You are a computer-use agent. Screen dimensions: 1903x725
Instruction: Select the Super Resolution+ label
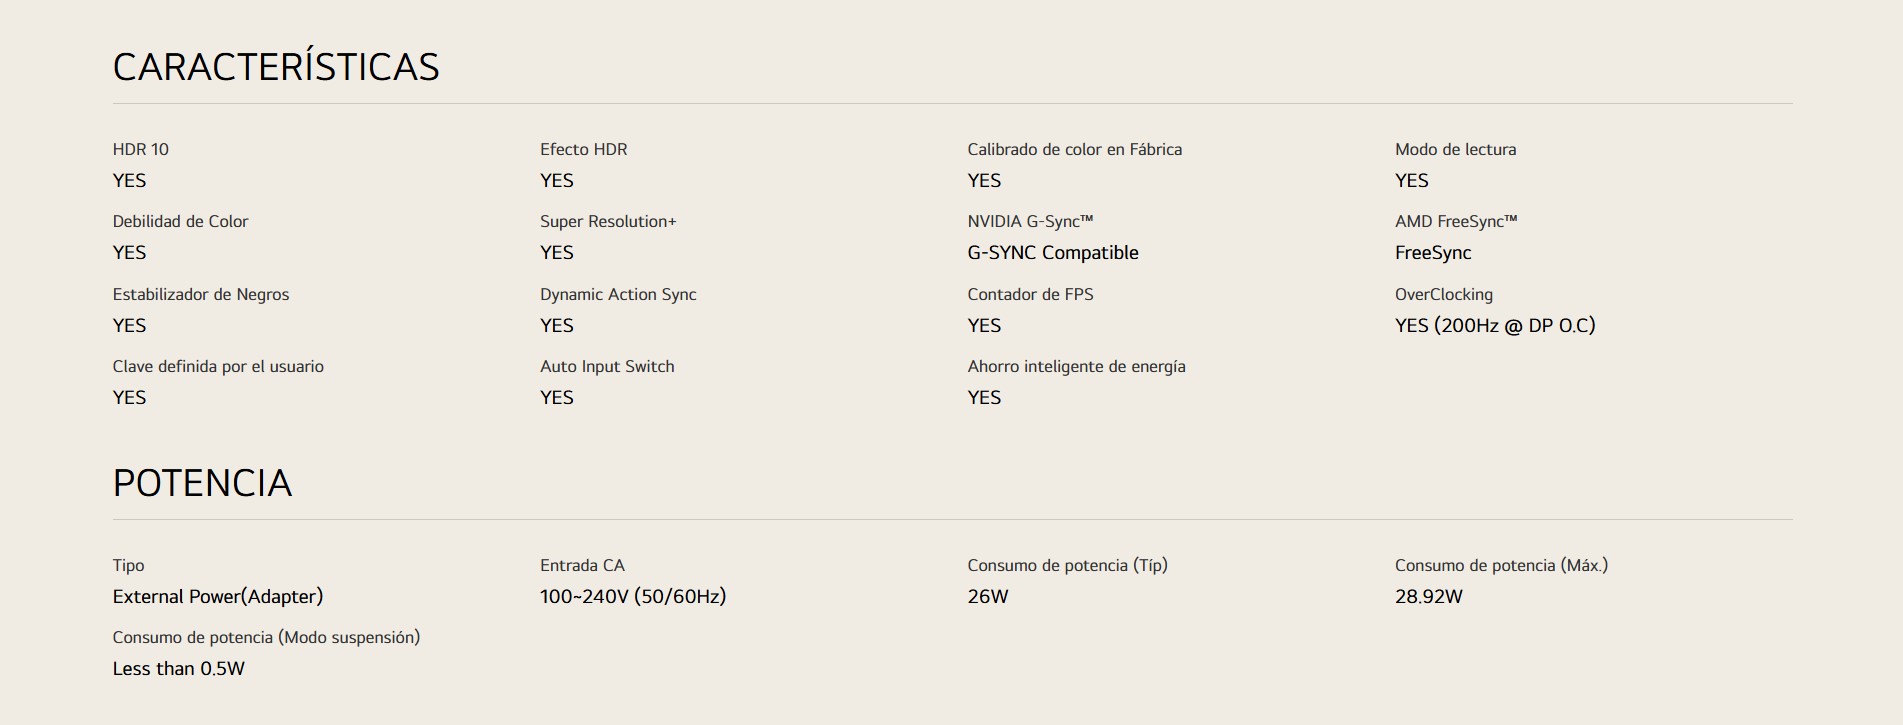pyautogui.click(x=608, y=221)
